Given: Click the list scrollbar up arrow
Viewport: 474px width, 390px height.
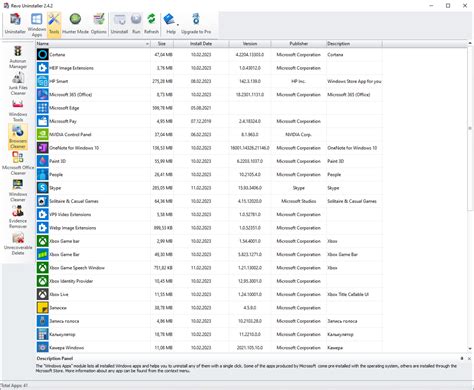Looking at the screenshot, I should [x=470, y=43].
